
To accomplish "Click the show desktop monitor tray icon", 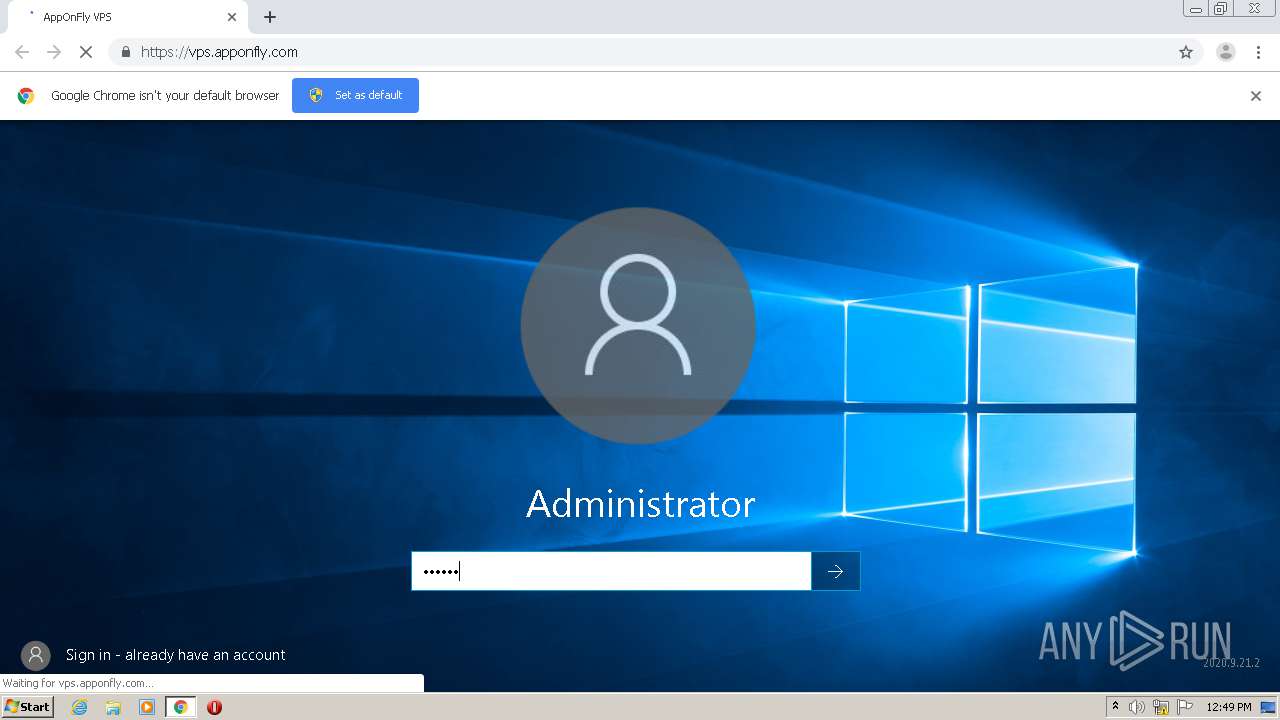I will pos(1268,707).
